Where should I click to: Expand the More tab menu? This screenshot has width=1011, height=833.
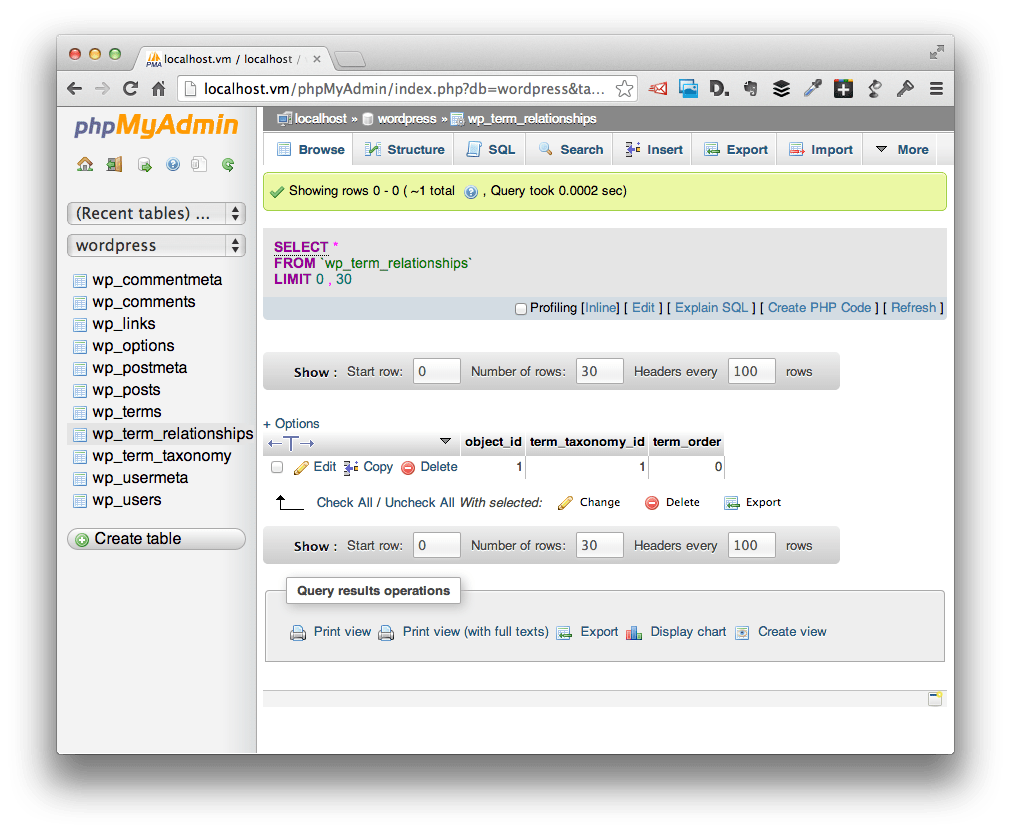tap(901, 149)
